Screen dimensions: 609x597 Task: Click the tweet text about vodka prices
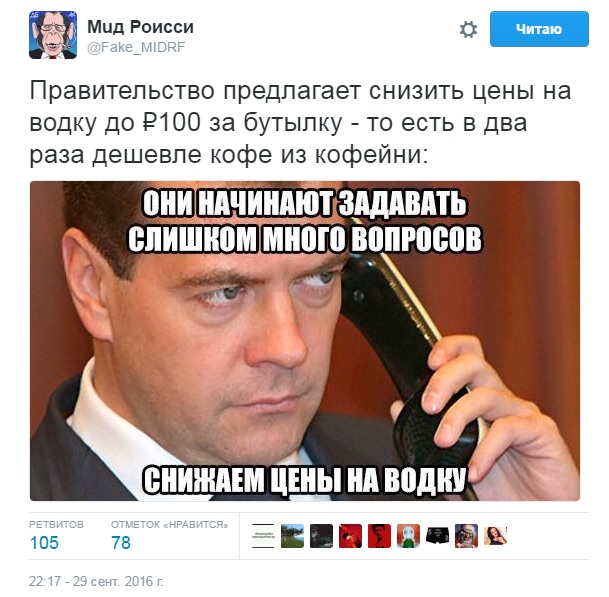tap(300, 123)
